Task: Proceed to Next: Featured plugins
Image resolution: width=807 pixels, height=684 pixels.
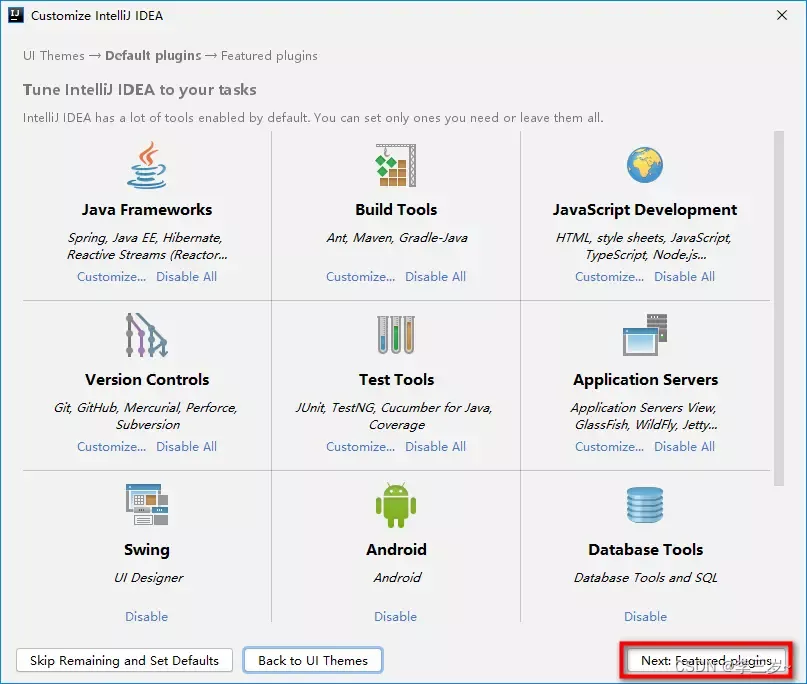Action: (x=706, y=660)
